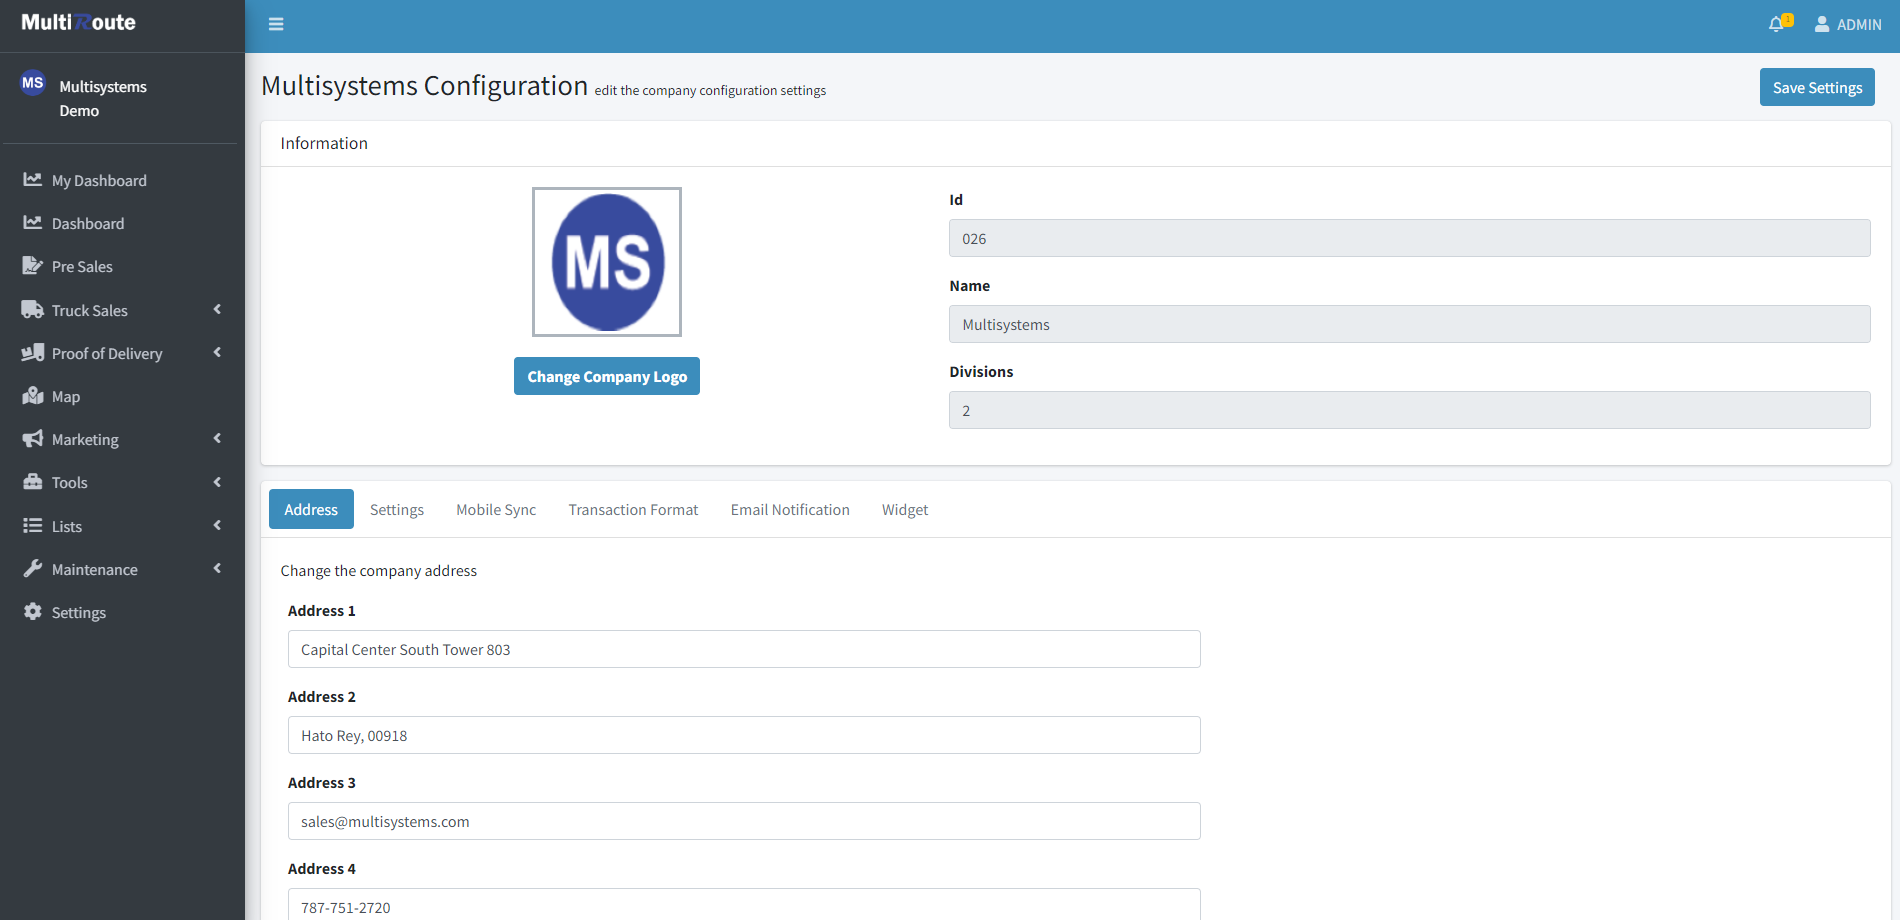Screen dimensions: 1900x920
Task: Select the Pre Sales sidebar icon
Action: (x=33, y=265)
